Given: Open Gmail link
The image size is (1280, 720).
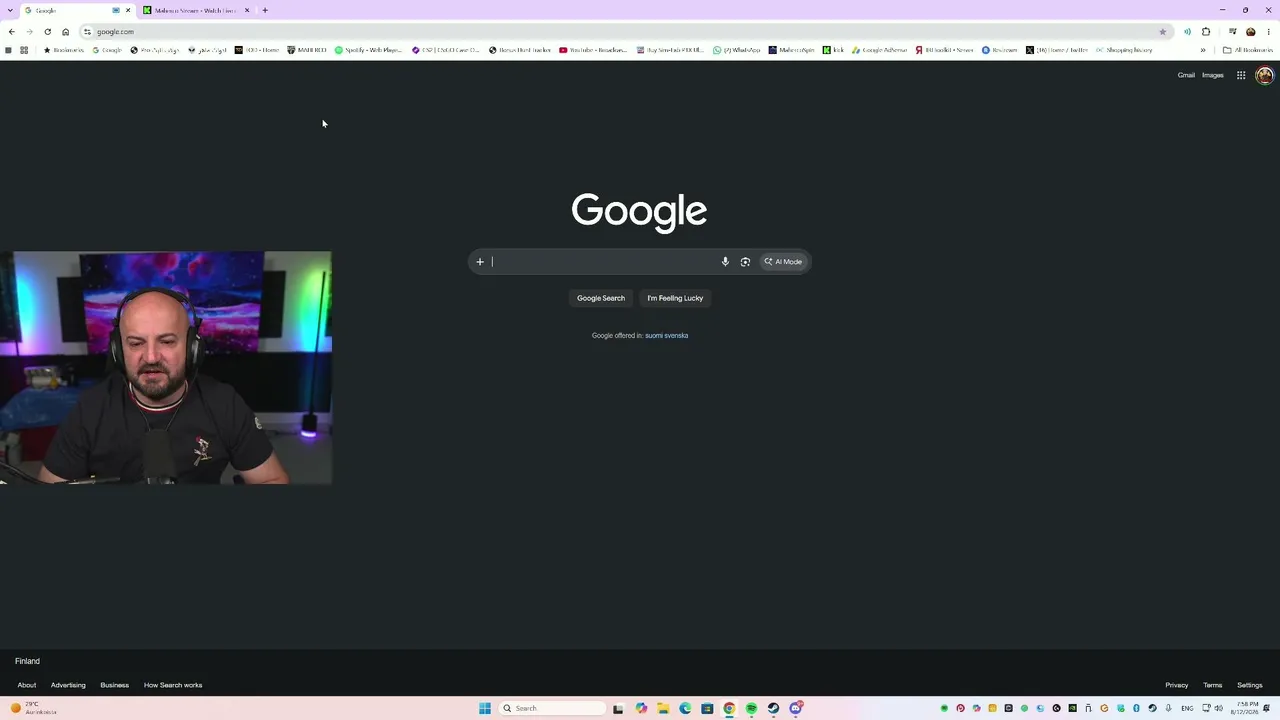Looking at the screenshot, I should (1186, 75).
